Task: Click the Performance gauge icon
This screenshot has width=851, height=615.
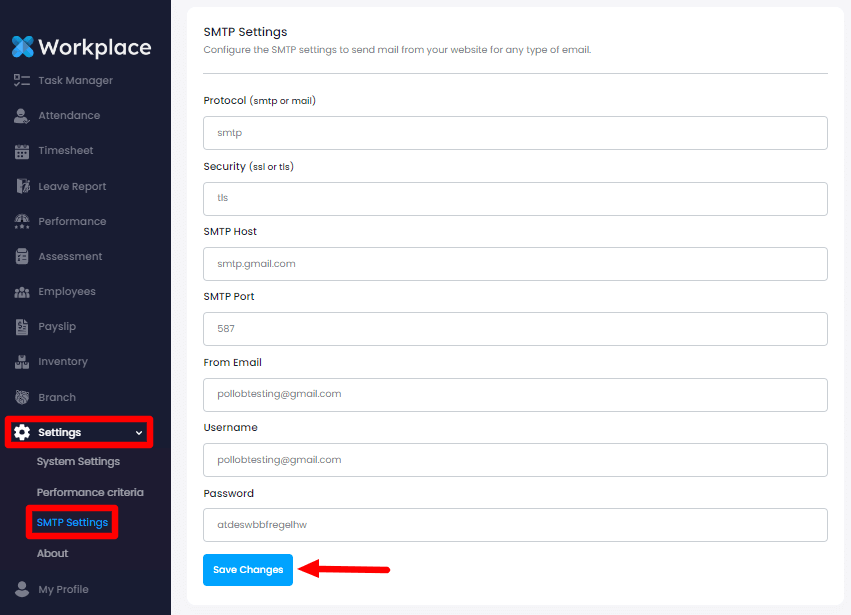Action: click(22, 221)
